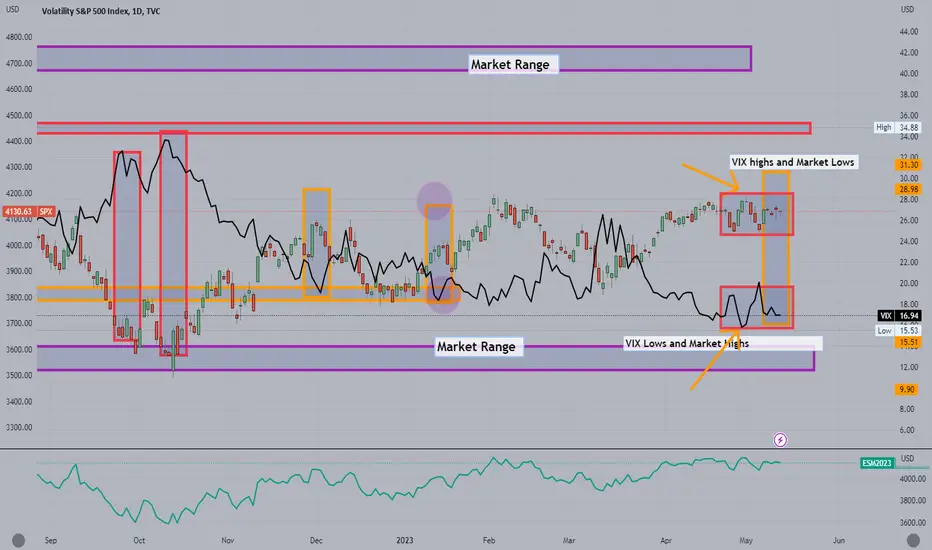
Task: Click the May label on the time axis
Action: 746,540
